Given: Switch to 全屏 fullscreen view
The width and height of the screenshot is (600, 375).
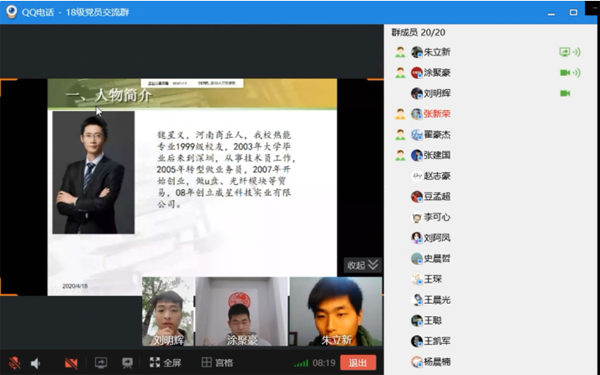Looking at the screenshot, I should pos(165,362).
